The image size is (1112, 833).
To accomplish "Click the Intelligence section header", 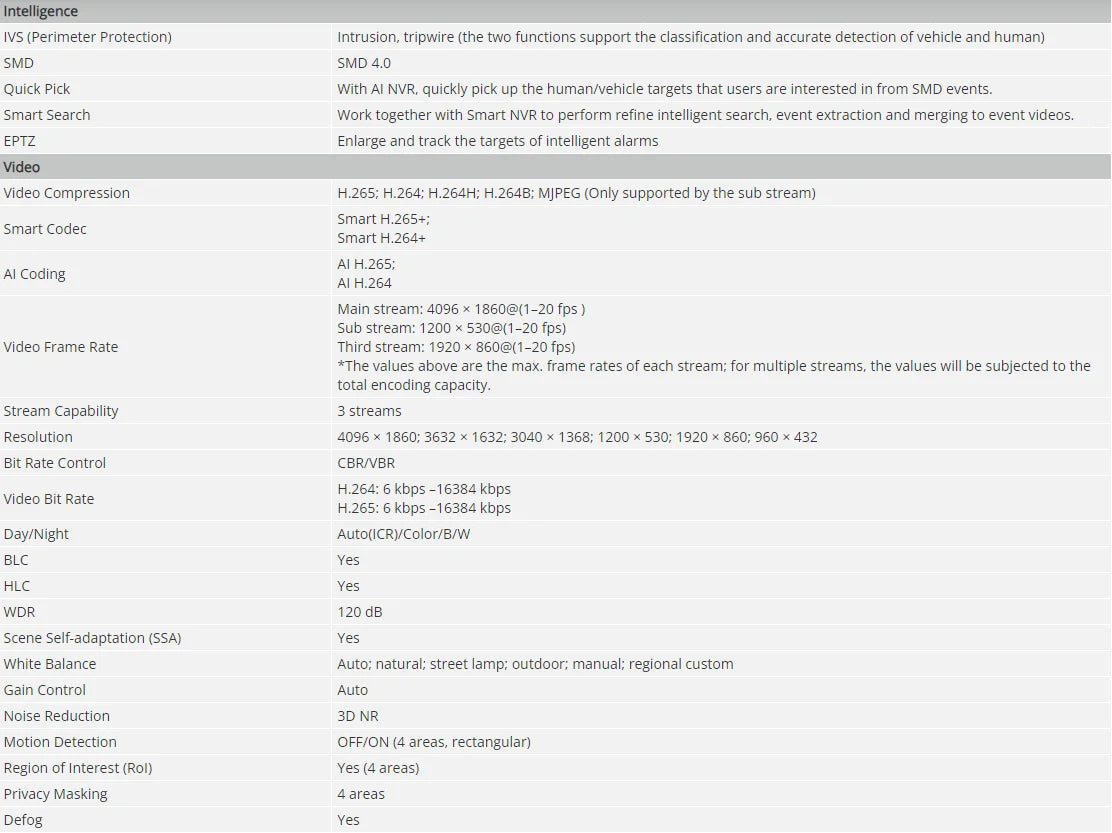I will [41, 11].
